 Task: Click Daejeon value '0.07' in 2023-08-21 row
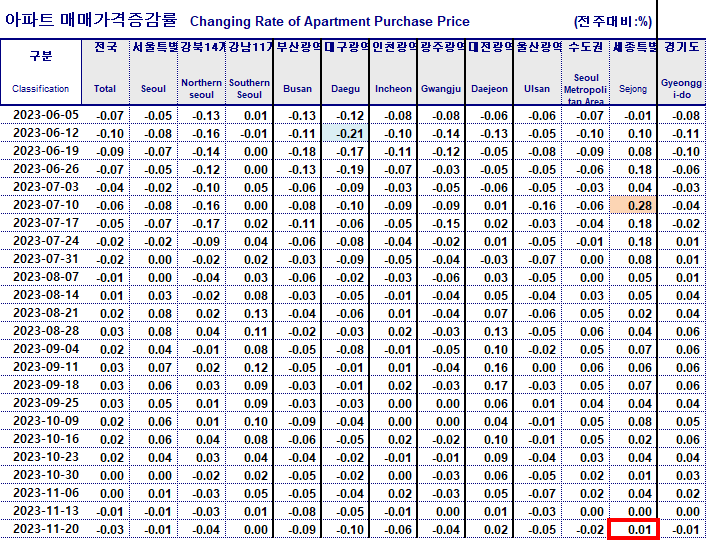(496, 314)
